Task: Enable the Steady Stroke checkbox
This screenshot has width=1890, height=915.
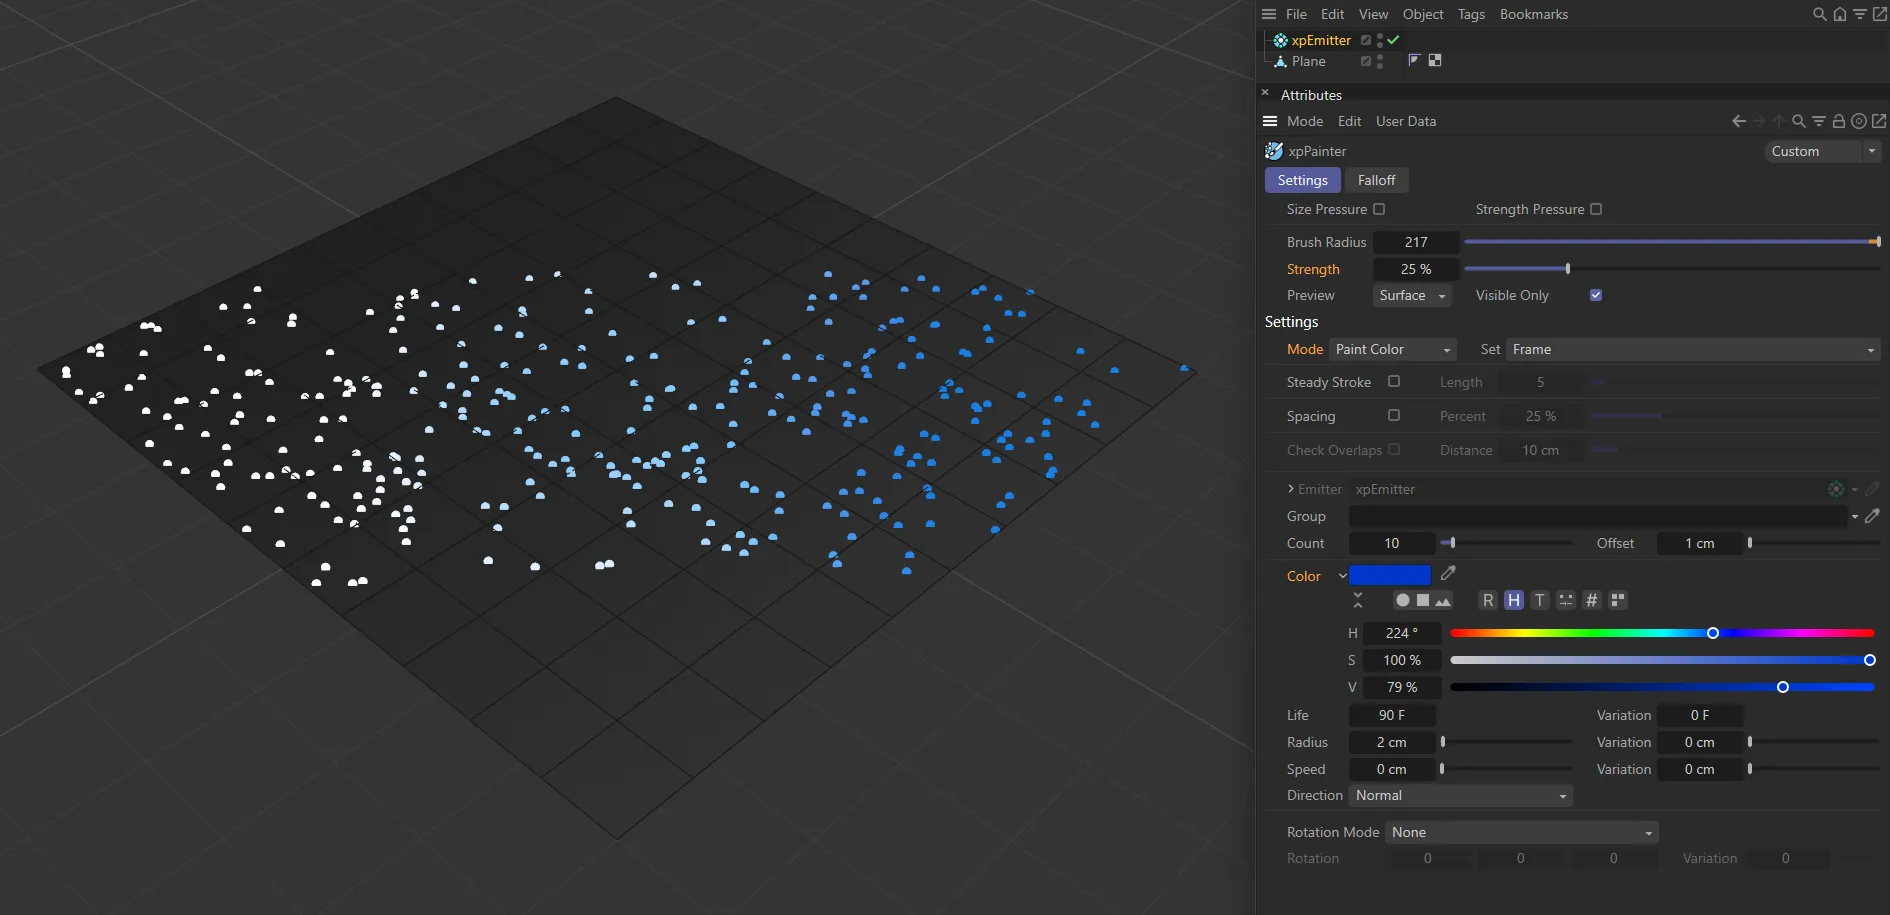Action: point(1394,382)
